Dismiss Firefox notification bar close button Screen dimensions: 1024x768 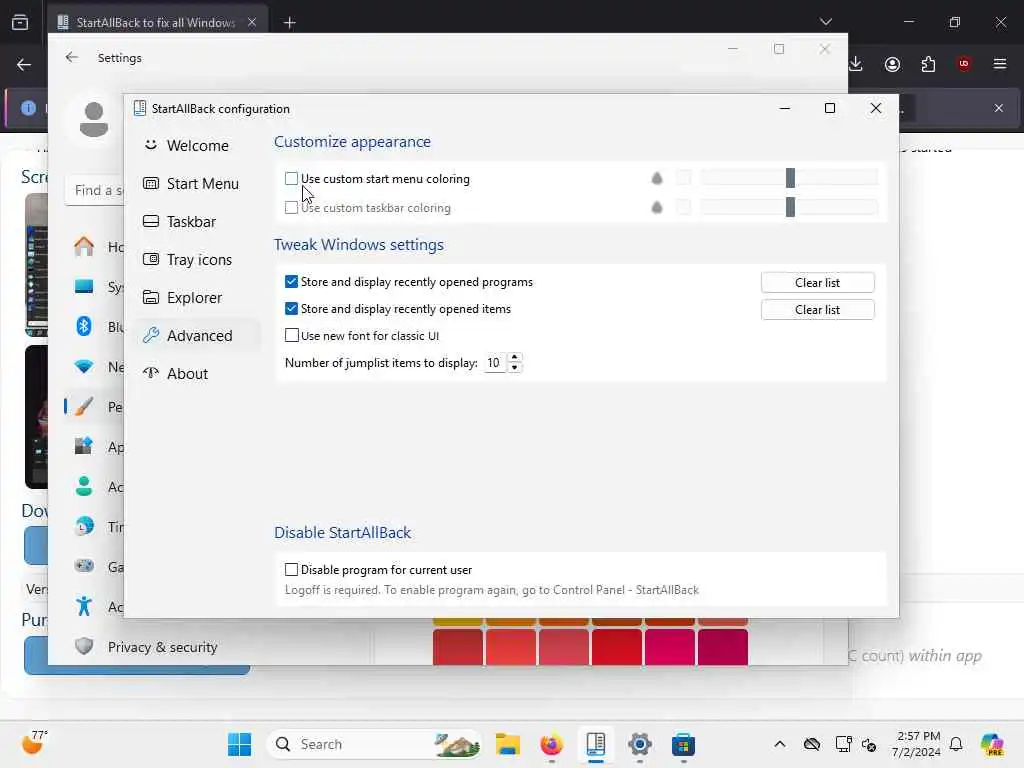click(999, 108)
